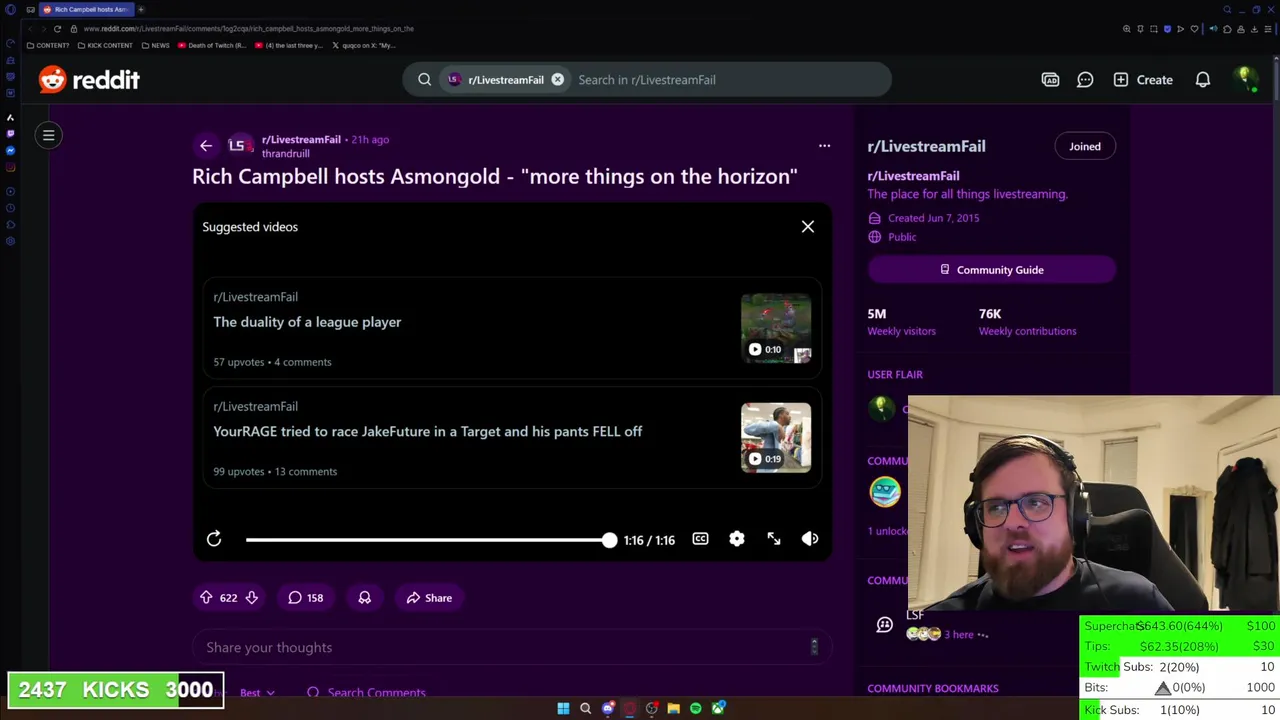
Task: Open Spotify from taskbar
Action: tap(696, 708)
